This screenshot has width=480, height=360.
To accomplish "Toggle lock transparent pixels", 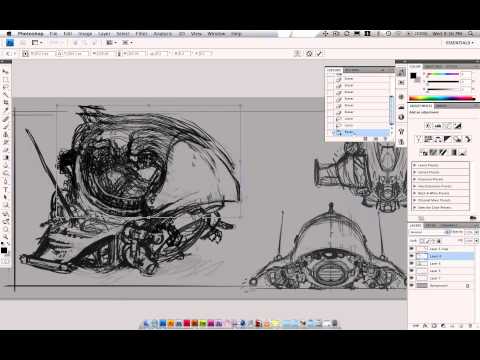I will [x=422, y=241].
